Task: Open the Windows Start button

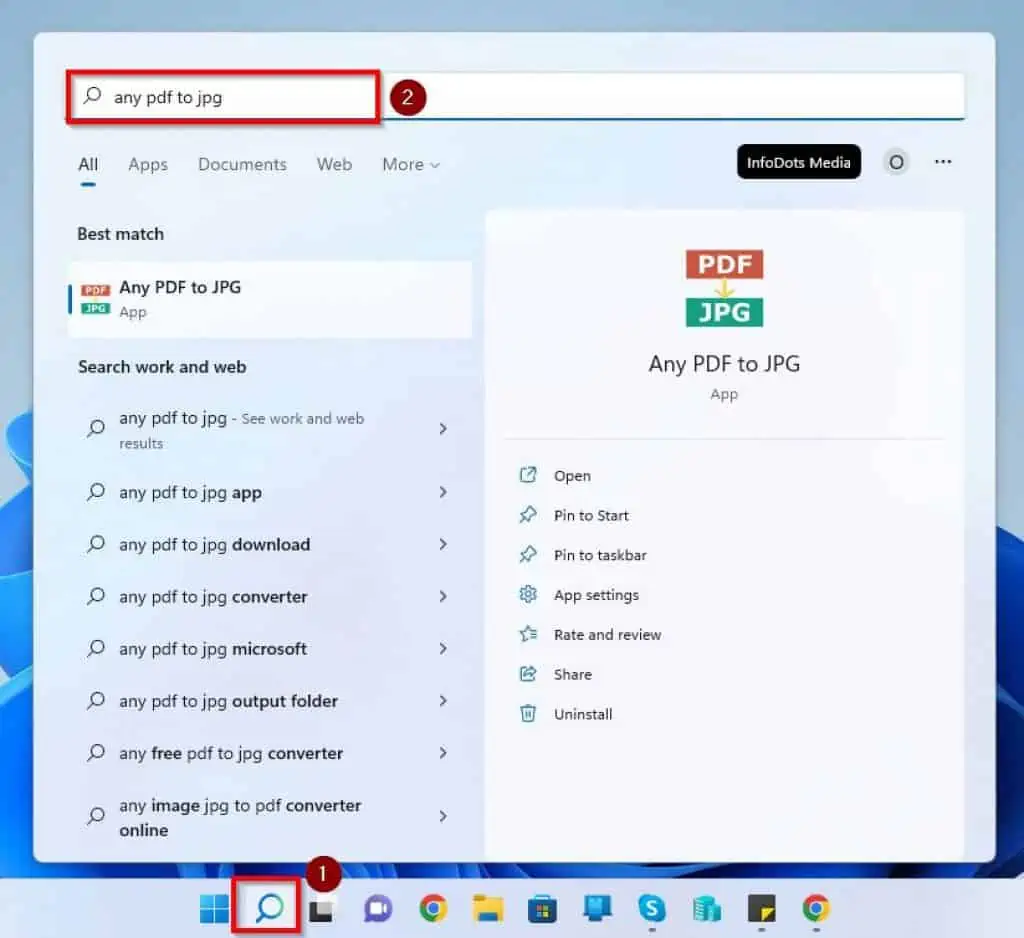Action: [x=214, y=908]
